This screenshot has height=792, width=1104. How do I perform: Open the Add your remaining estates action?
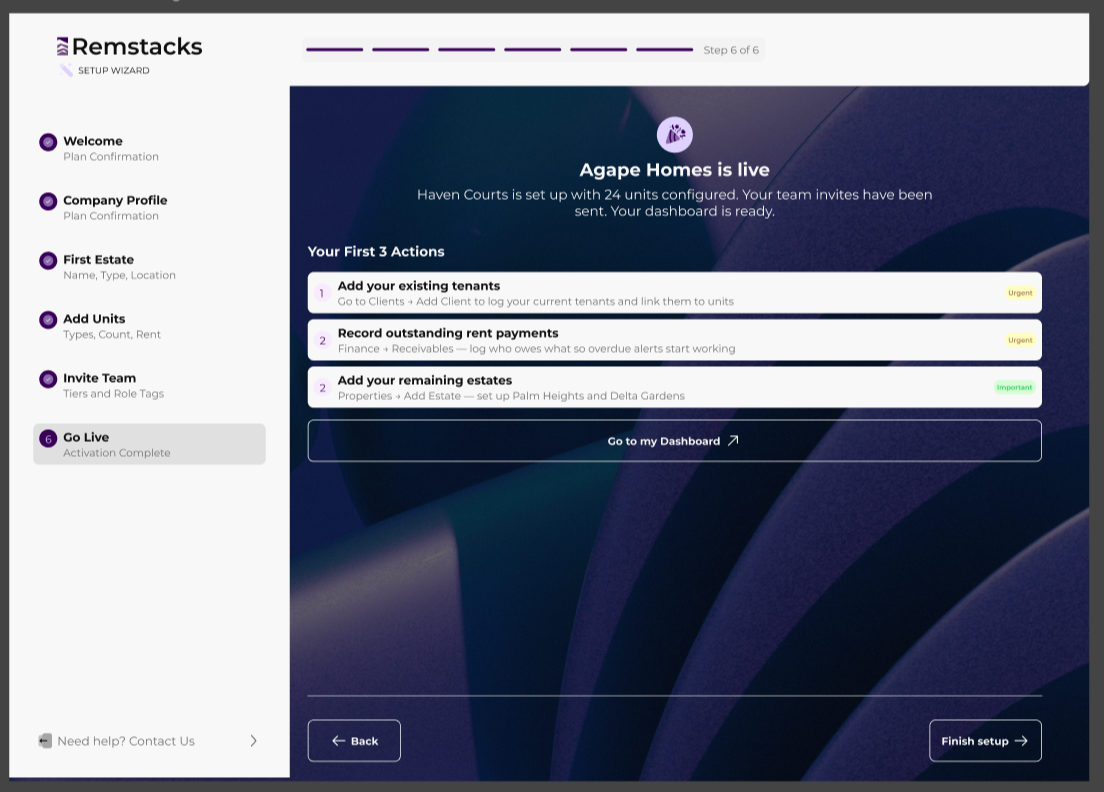675,387
